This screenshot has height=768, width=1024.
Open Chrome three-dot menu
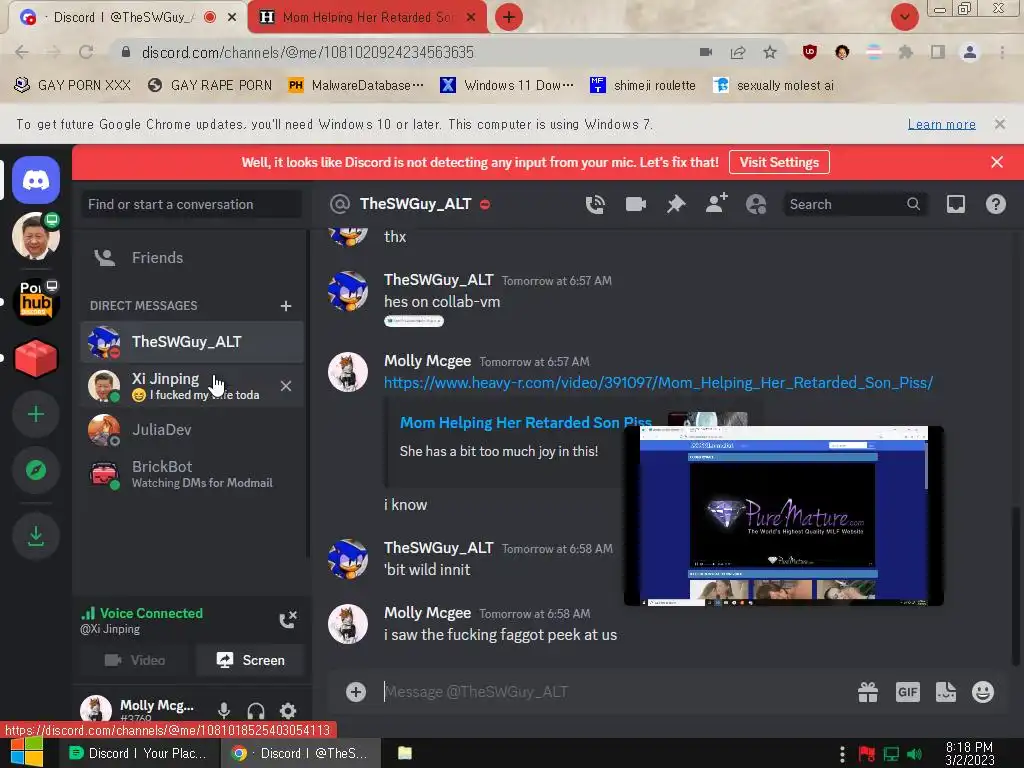[1002, 52]
